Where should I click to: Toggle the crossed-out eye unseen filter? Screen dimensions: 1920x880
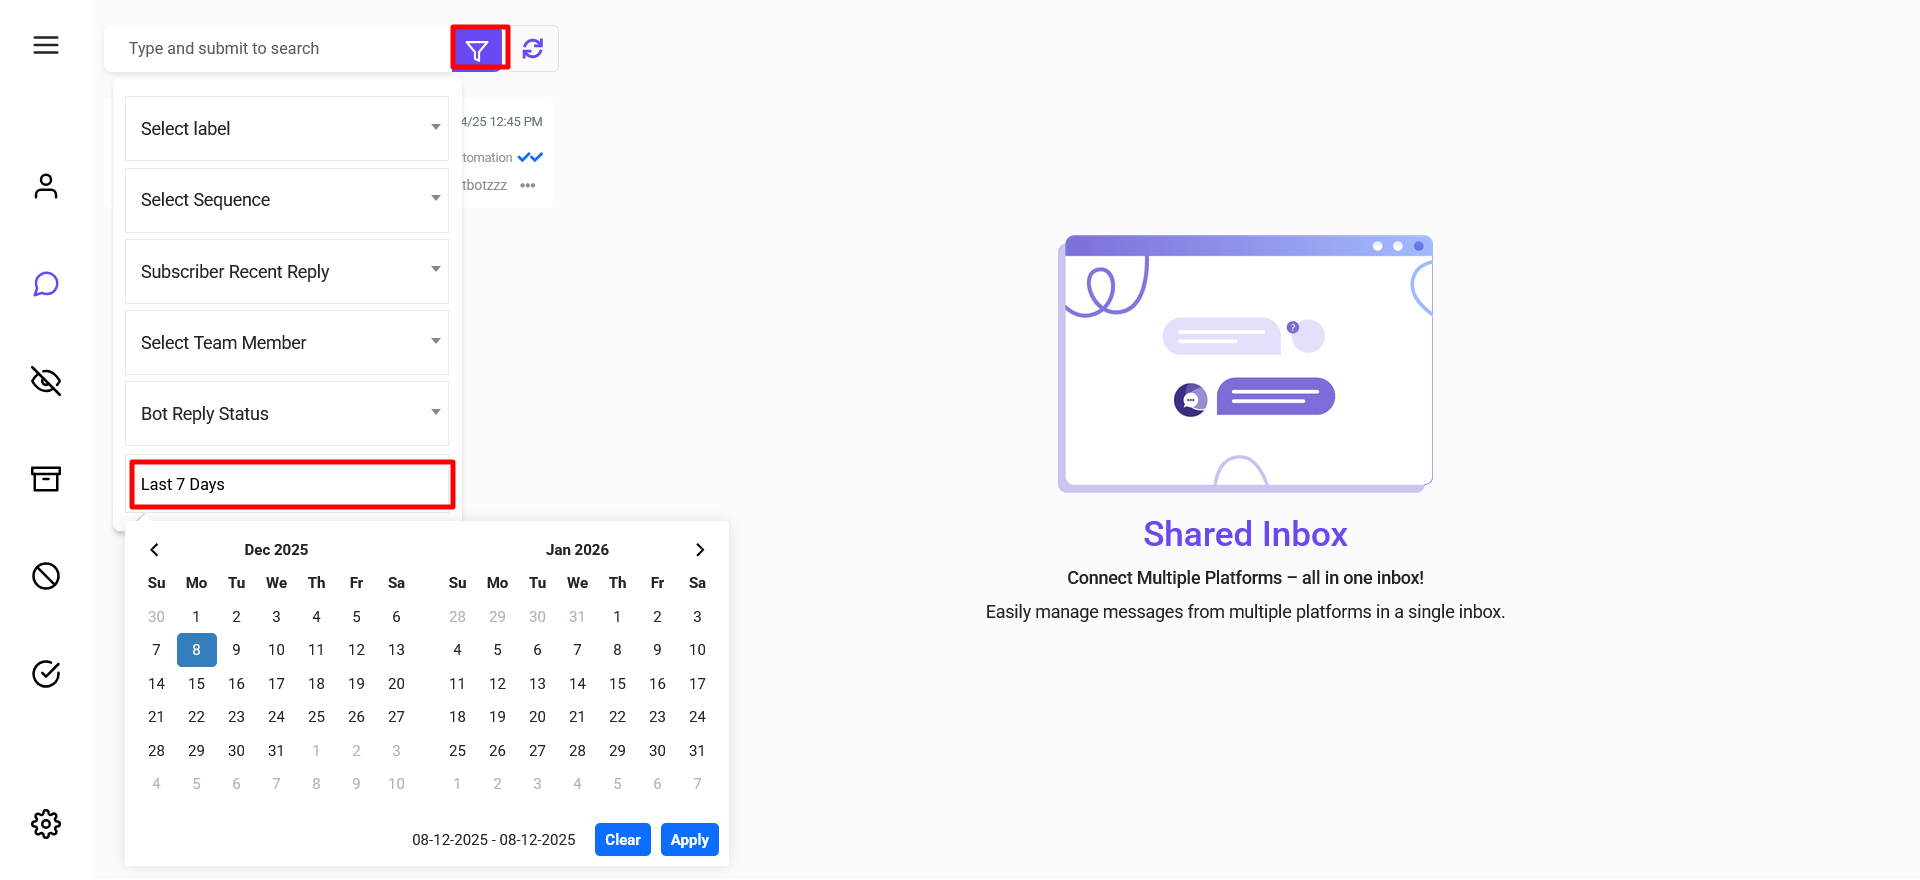46,381
